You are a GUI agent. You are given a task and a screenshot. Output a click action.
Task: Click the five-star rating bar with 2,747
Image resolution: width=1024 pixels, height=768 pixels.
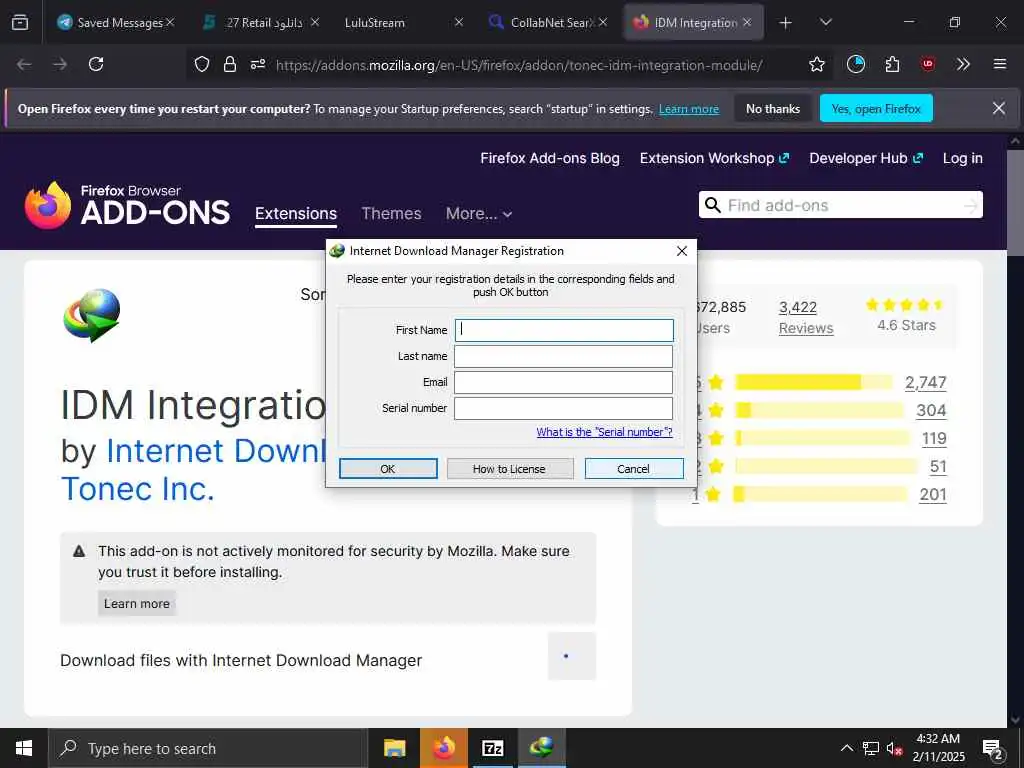813,382
